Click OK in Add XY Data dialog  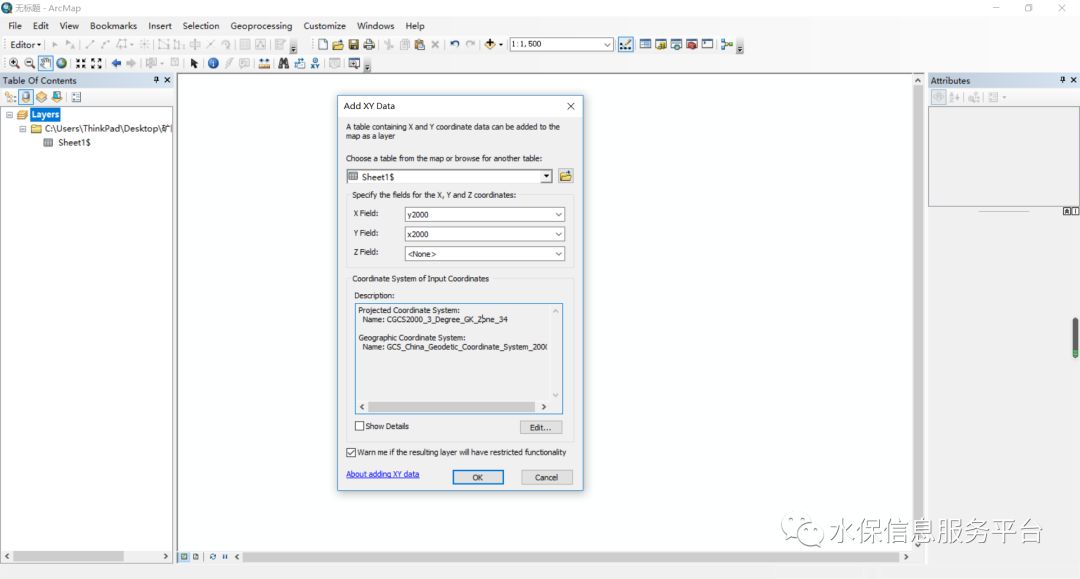tap(478, 477)
